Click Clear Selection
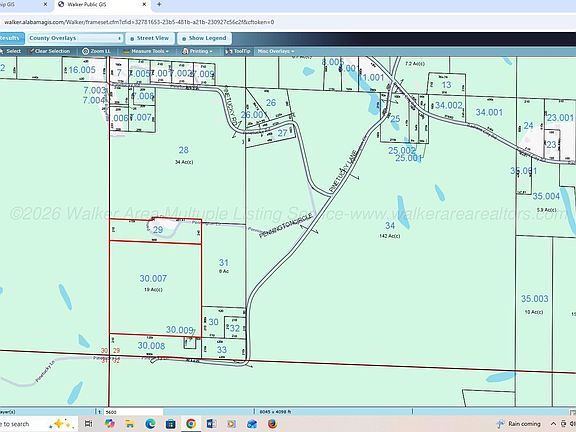The height and width of the screenshot is (432, 576). 50,51
